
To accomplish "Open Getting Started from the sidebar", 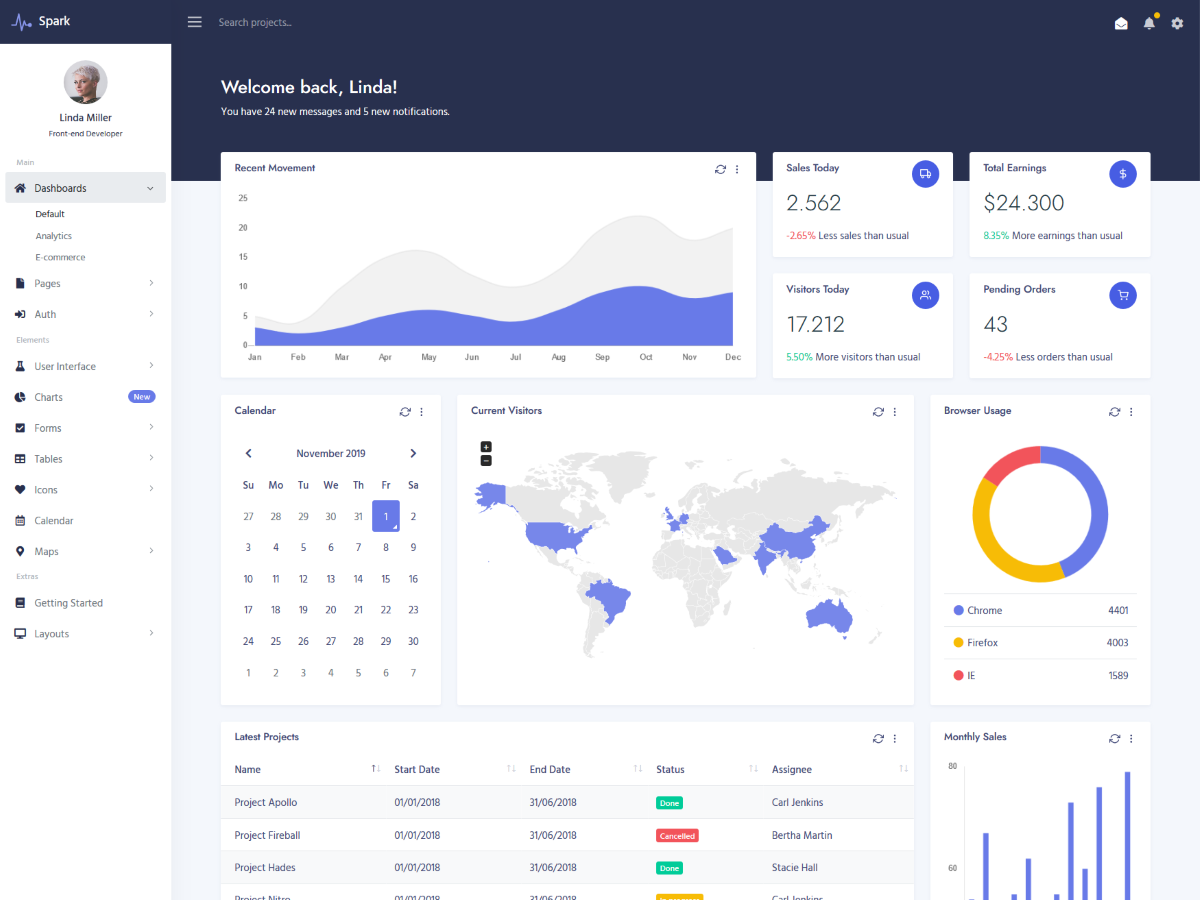I will pyautogui.click(x=70, y=602).
